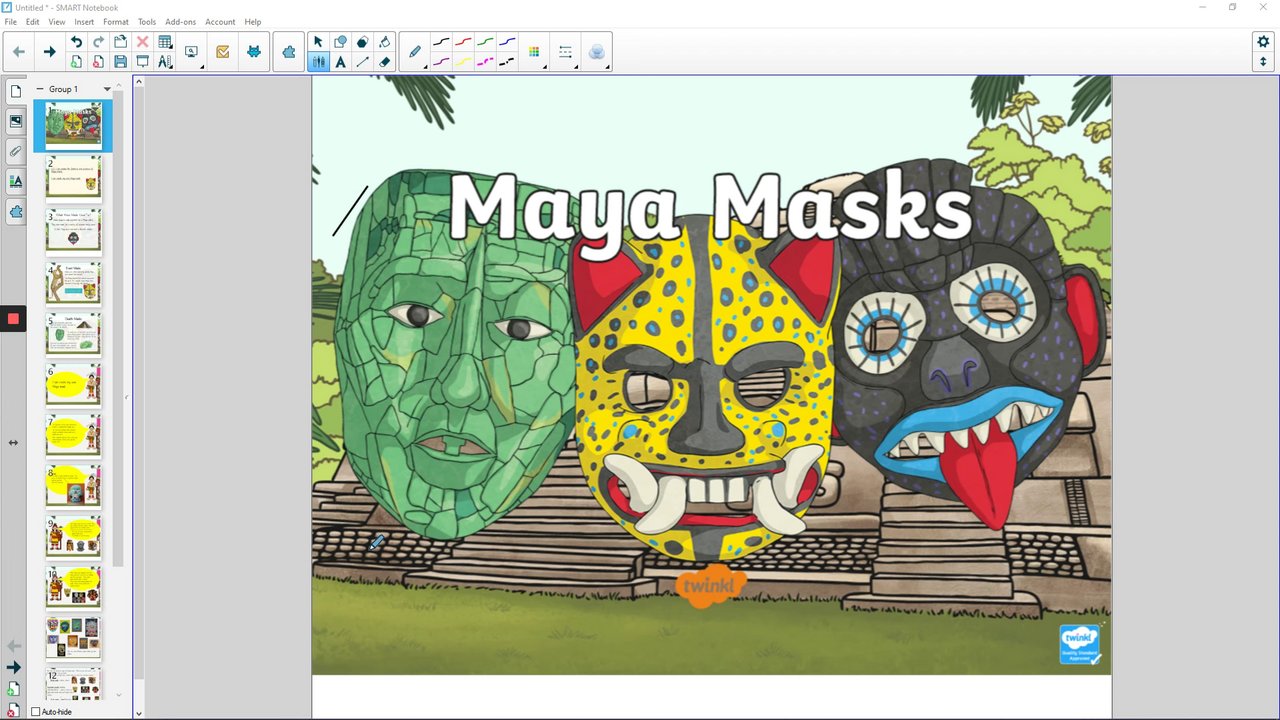Switch to the Properties tab
Image resolution: width=1280 pixels, height=720 pixels.
tap(15, 181)
